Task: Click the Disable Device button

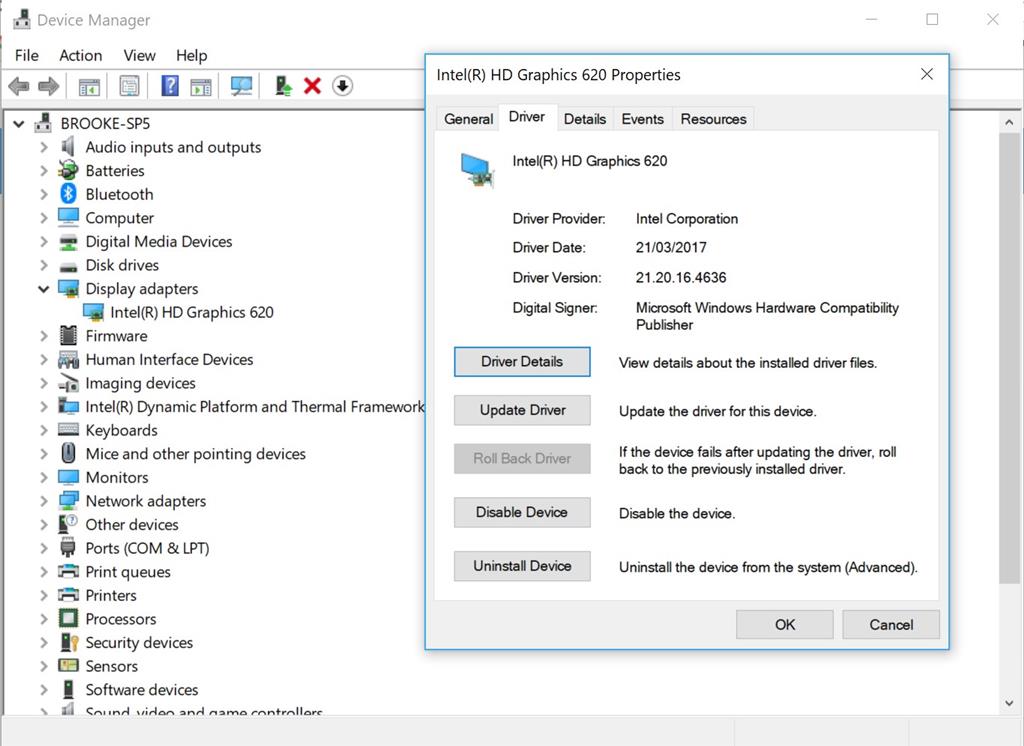Action: [x=522, y=512]
